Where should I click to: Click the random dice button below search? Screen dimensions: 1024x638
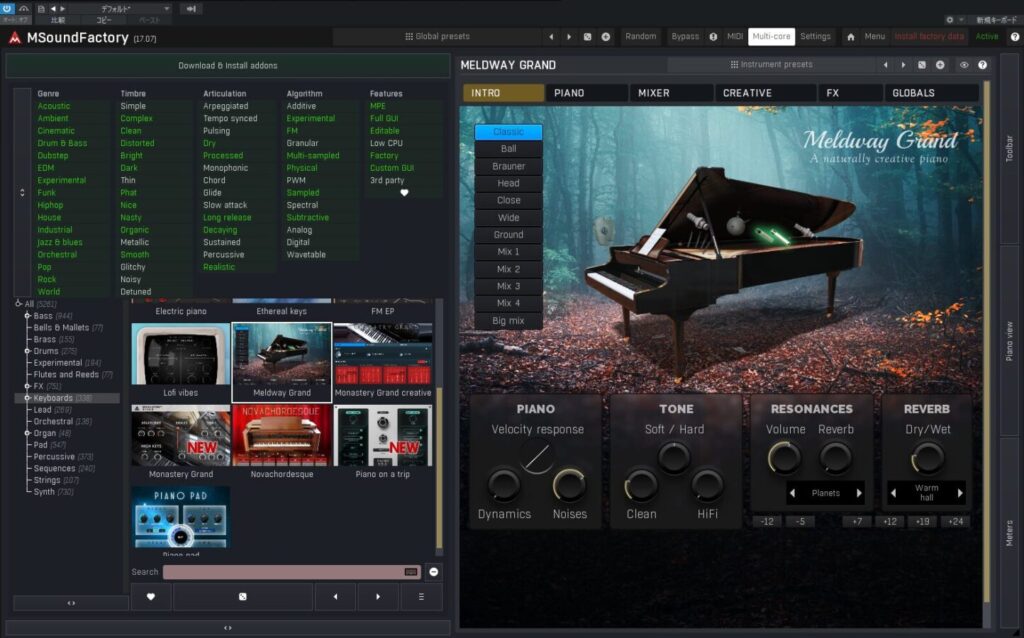coord(242,597)
